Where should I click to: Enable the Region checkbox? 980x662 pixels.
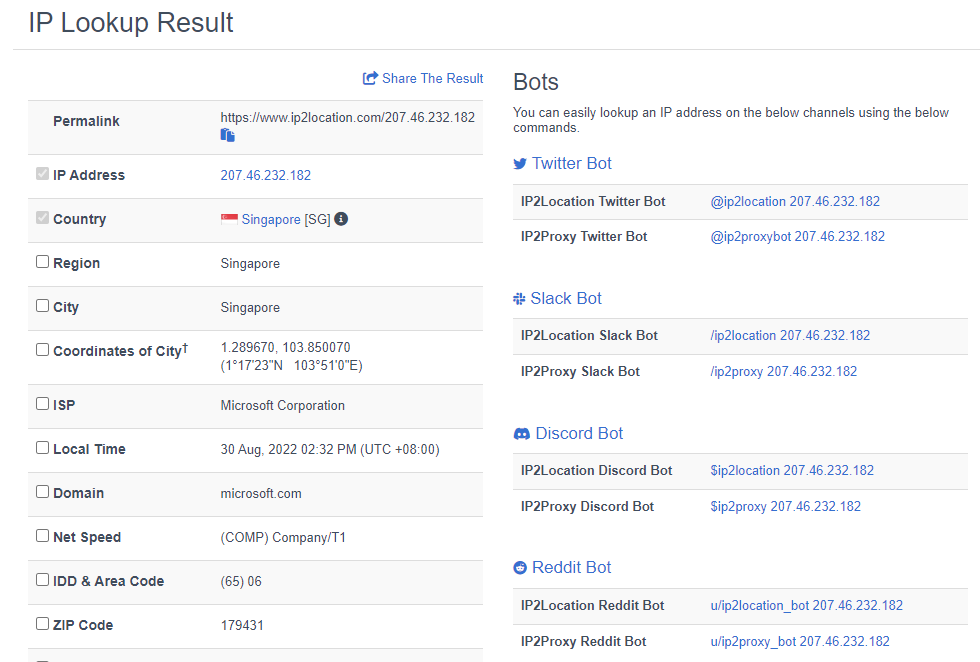tap(42, 261)
